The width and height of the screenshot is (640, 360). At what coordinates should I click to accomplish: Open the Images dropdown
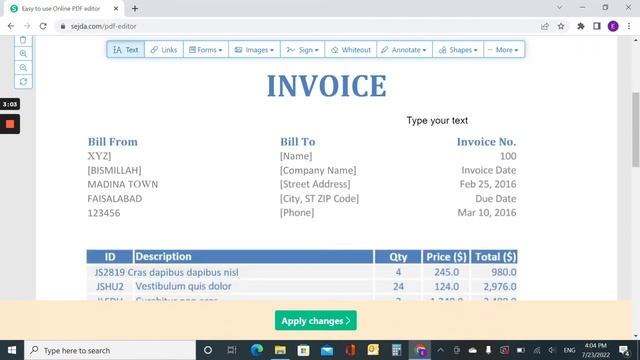[254, 50]
